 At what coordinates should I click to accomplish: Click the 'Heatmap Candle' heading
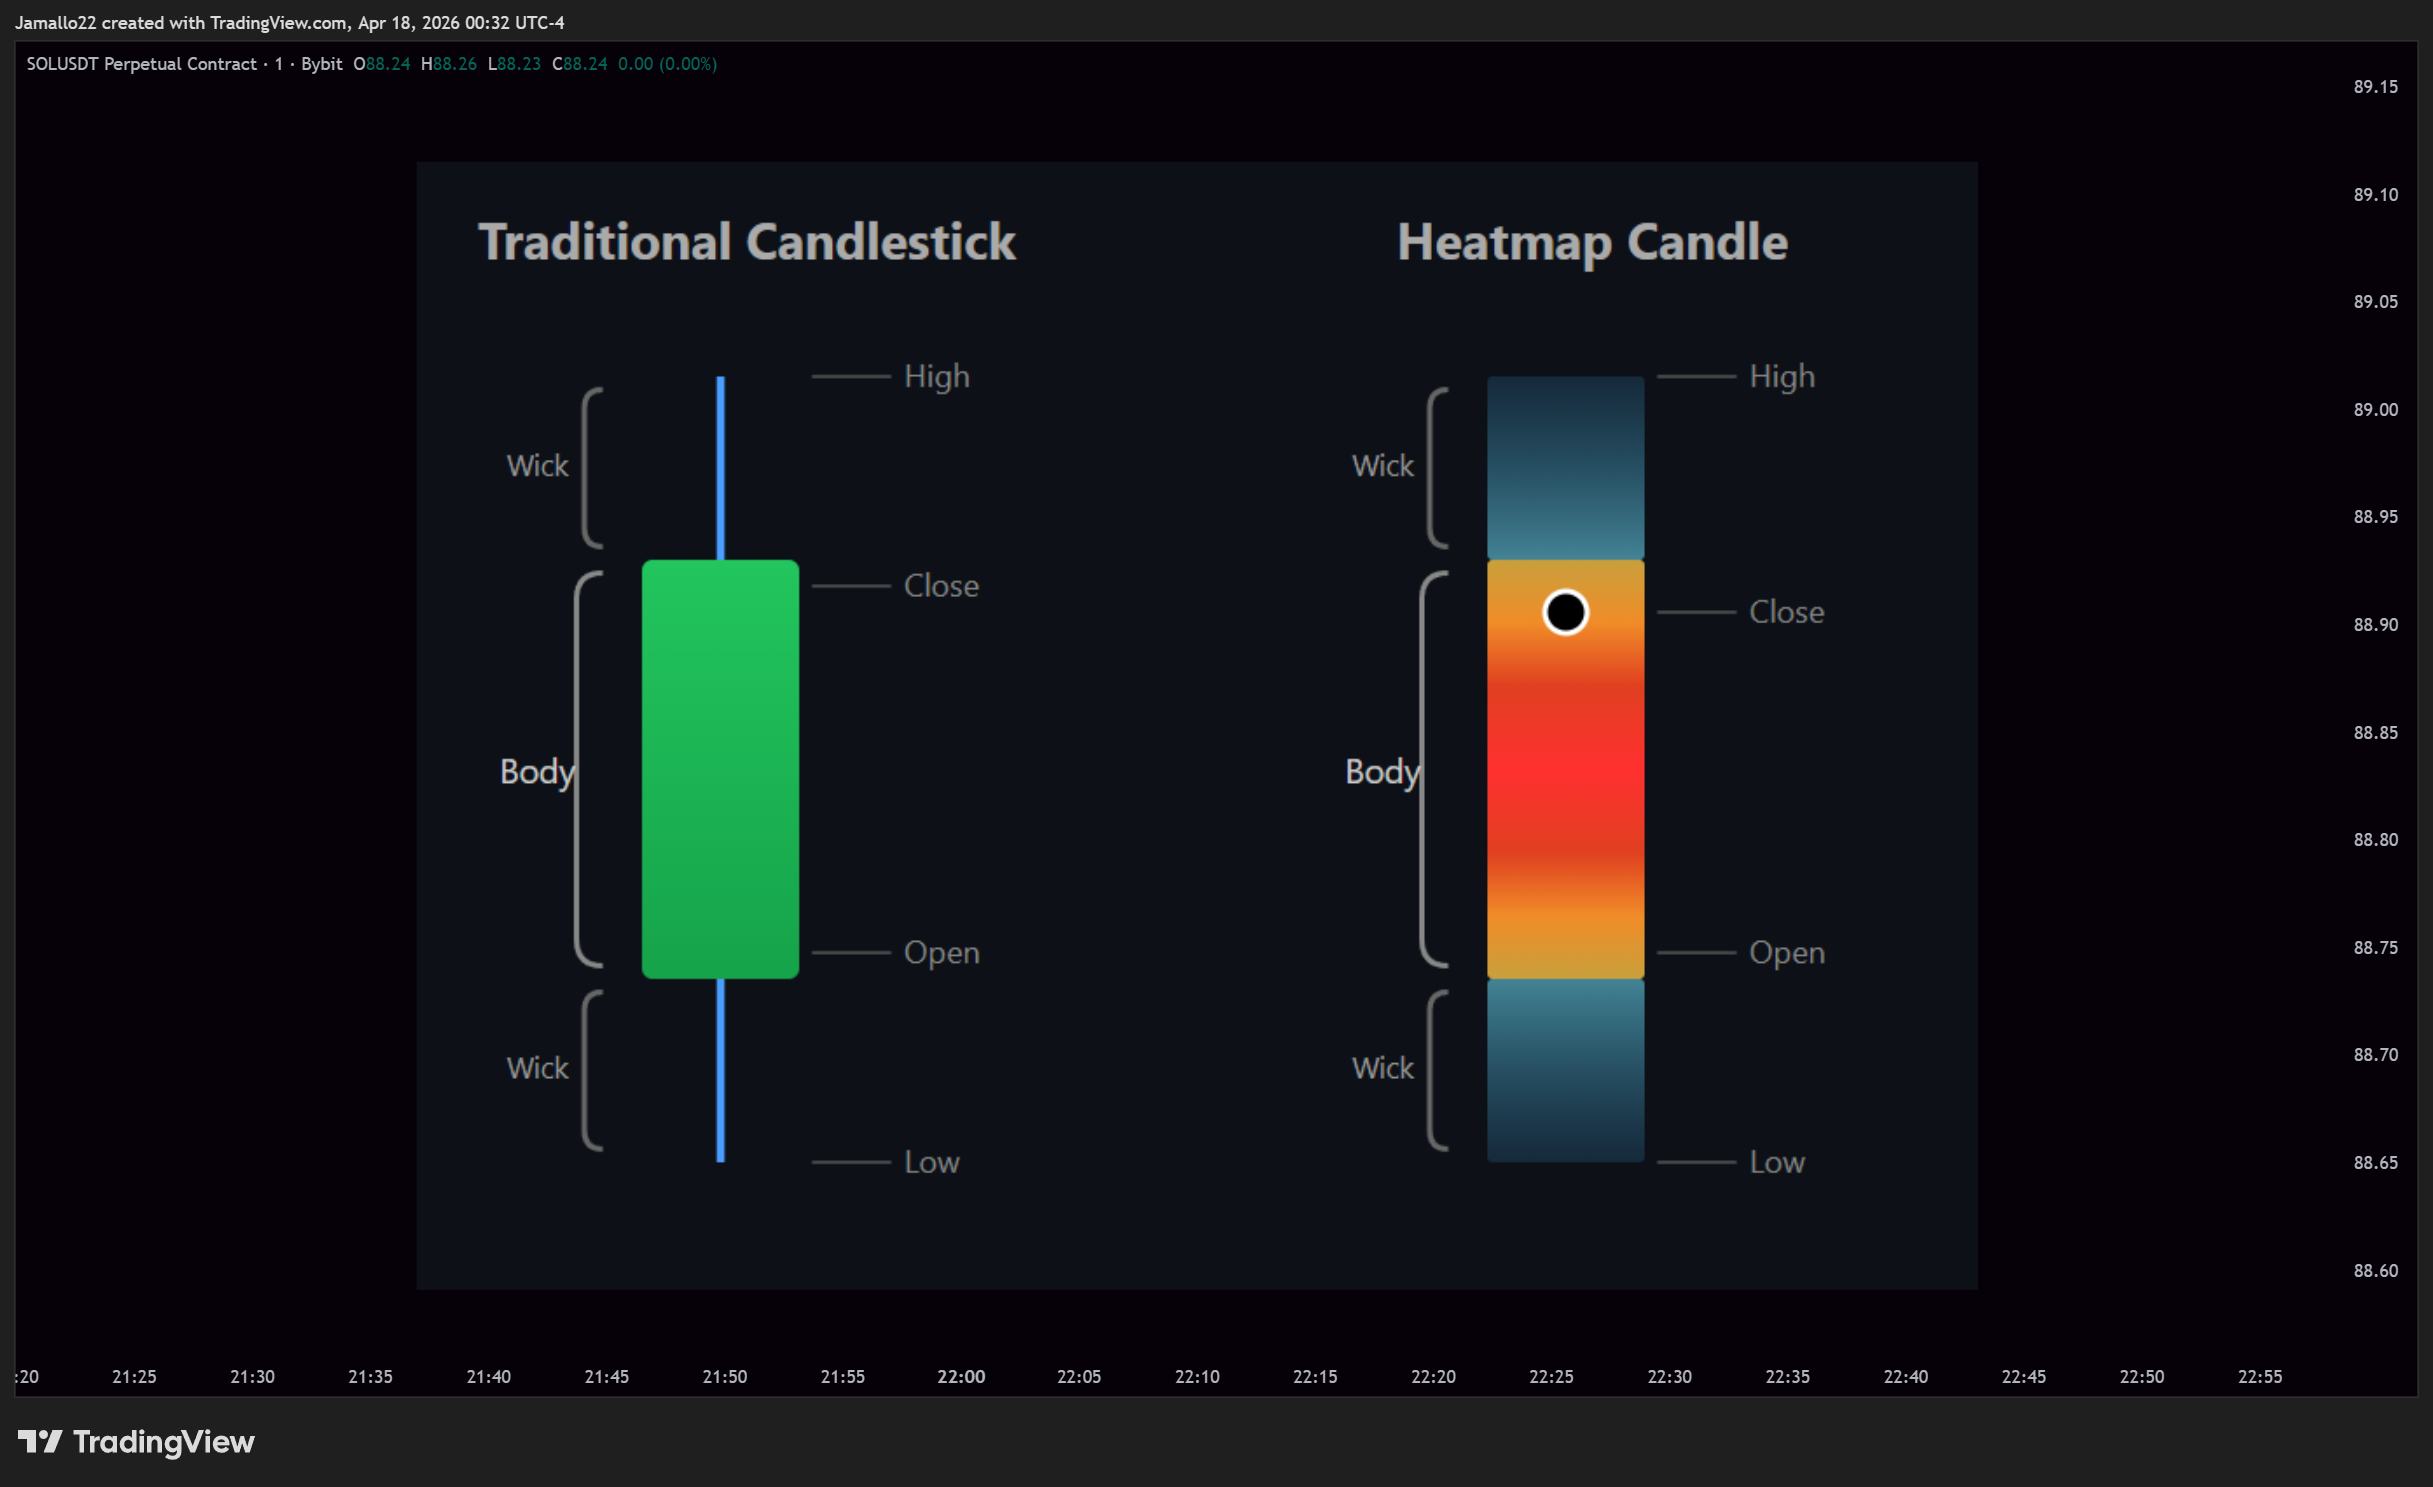point(1592,242)
